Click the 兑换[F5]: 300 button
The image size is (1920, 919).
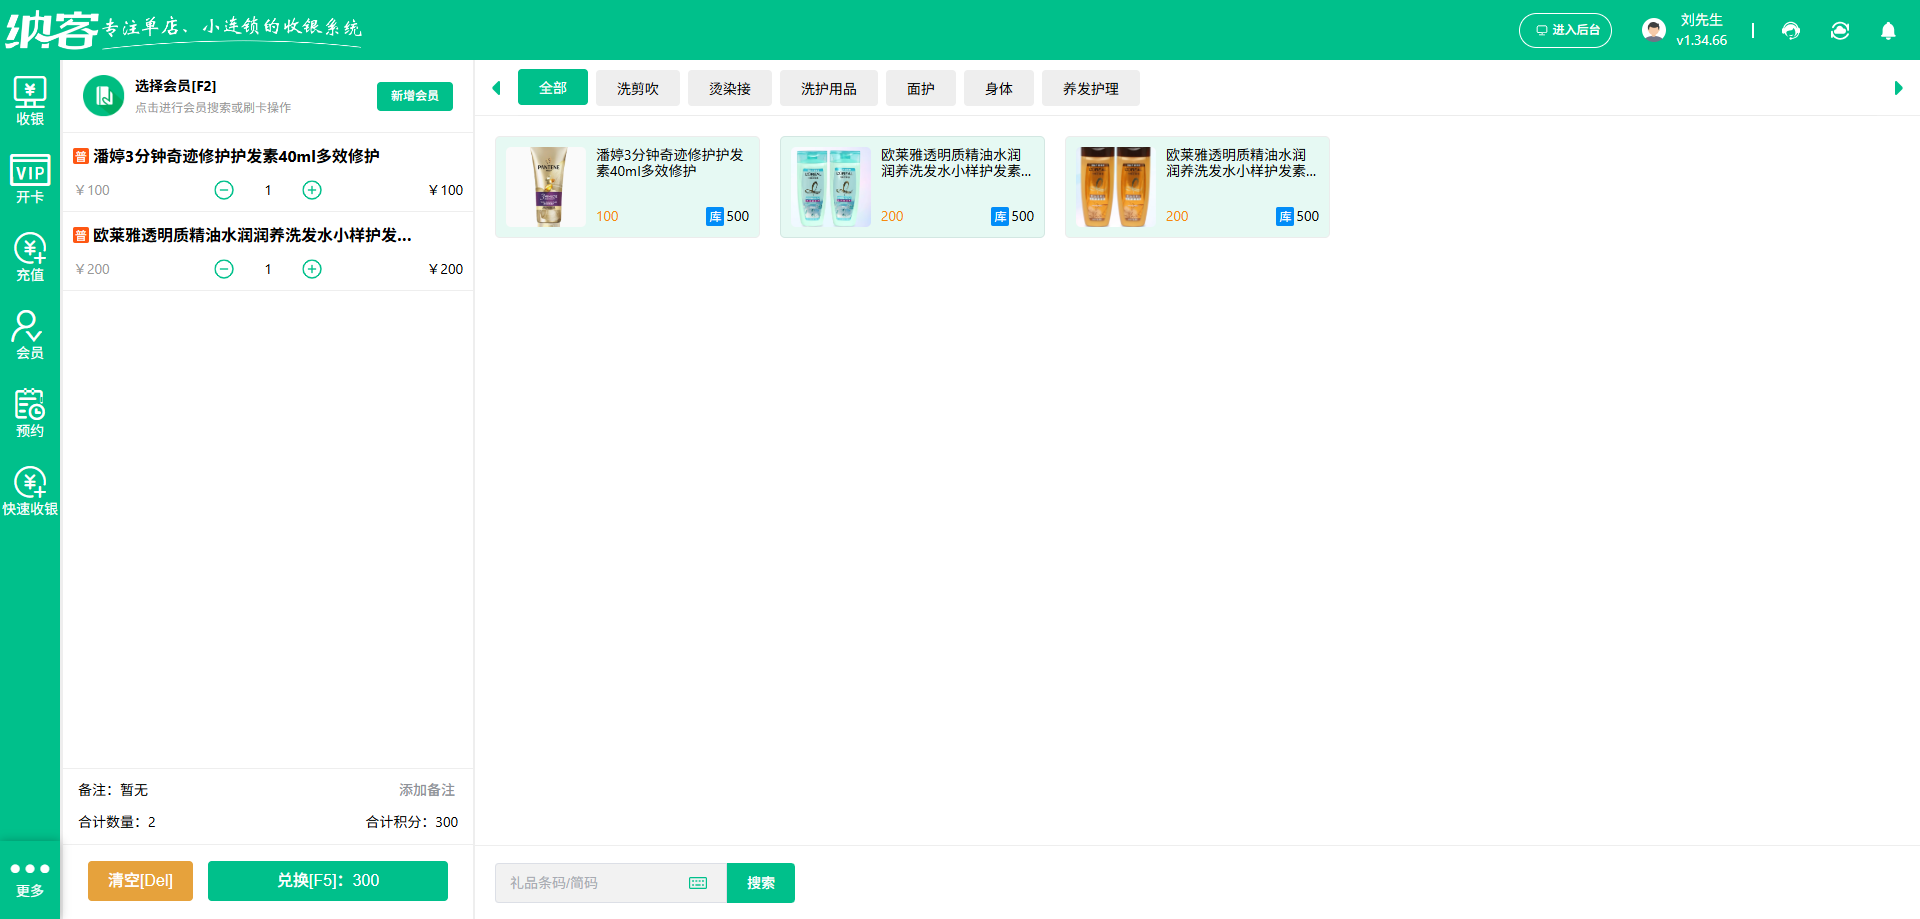pyautogui.click(x=328, y=881)
